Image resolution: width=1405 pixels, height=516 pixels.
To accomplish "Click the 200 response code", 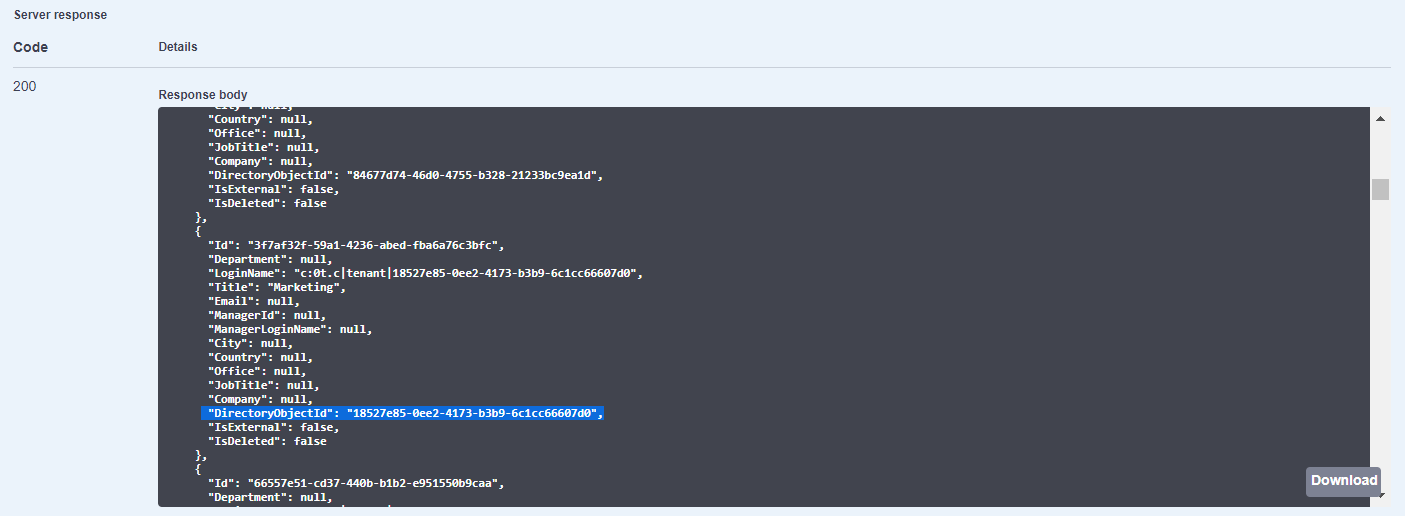I will point(25,87).
